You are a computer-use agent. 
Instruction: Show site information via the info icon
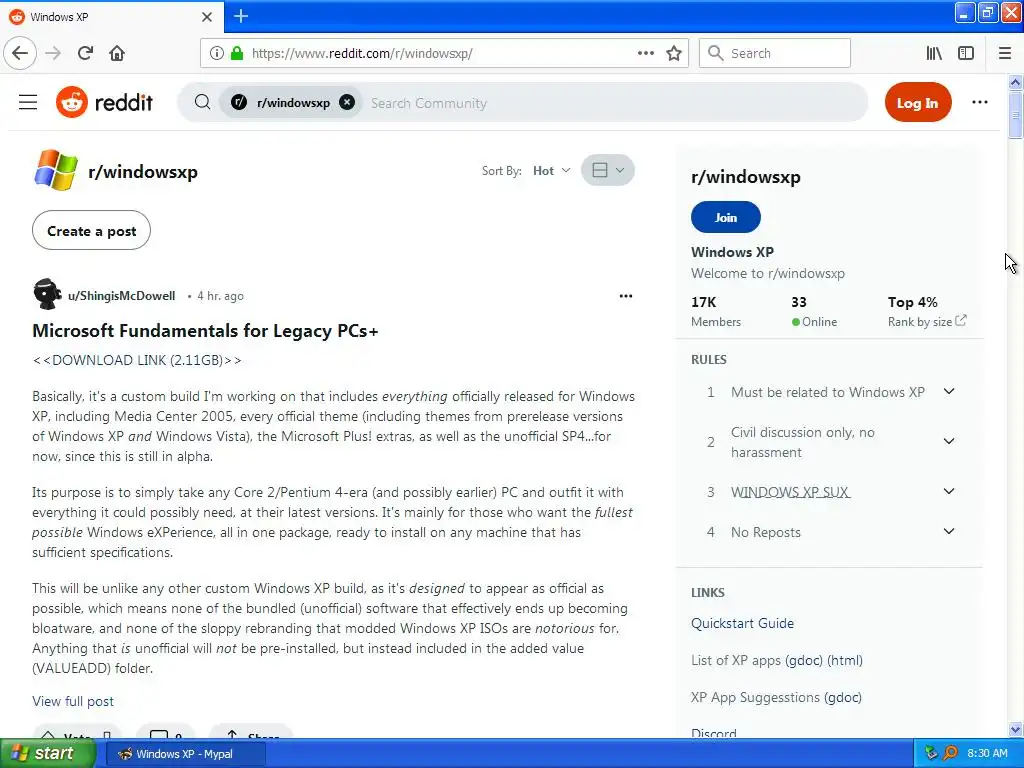coord(216,53)
